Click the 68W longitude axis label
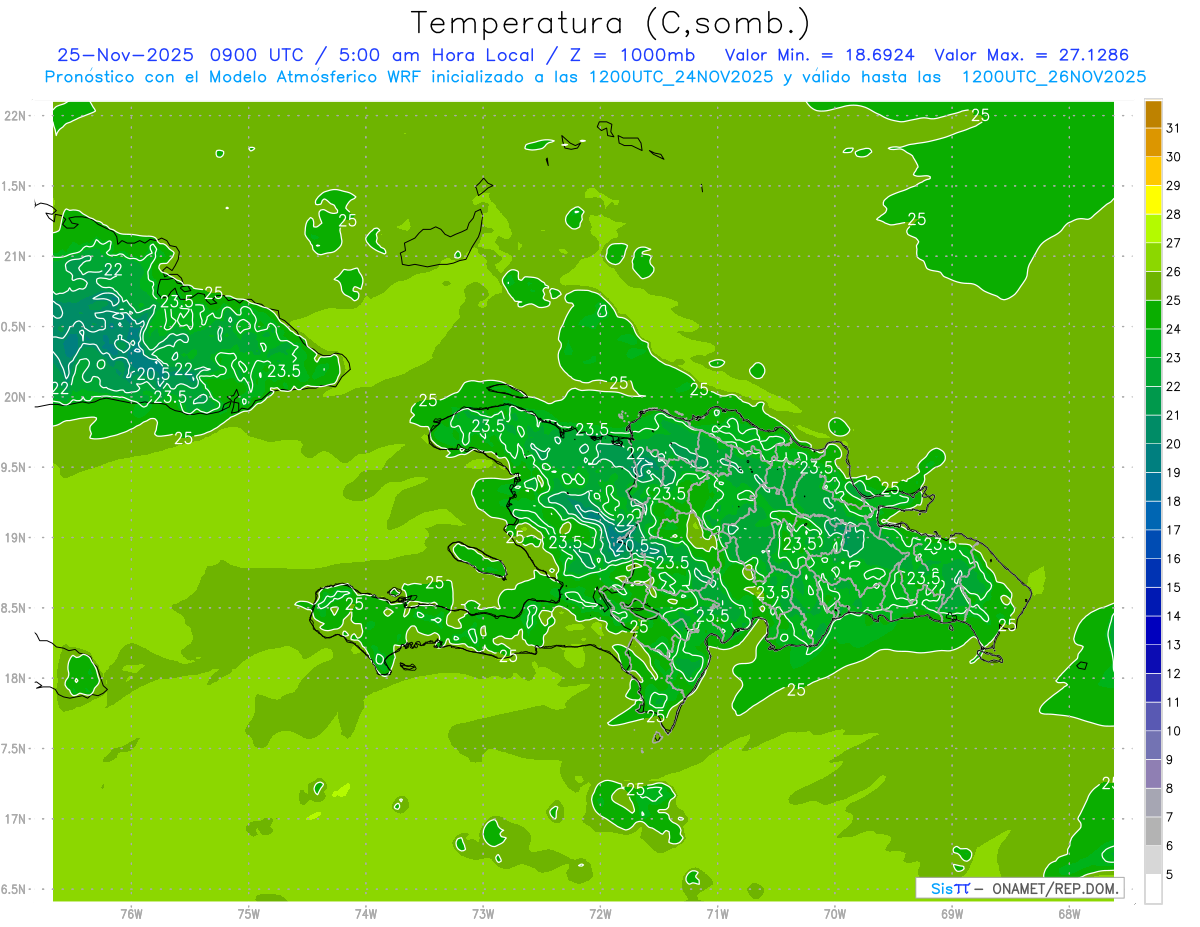1200x927 pixels. (1069, 913)
